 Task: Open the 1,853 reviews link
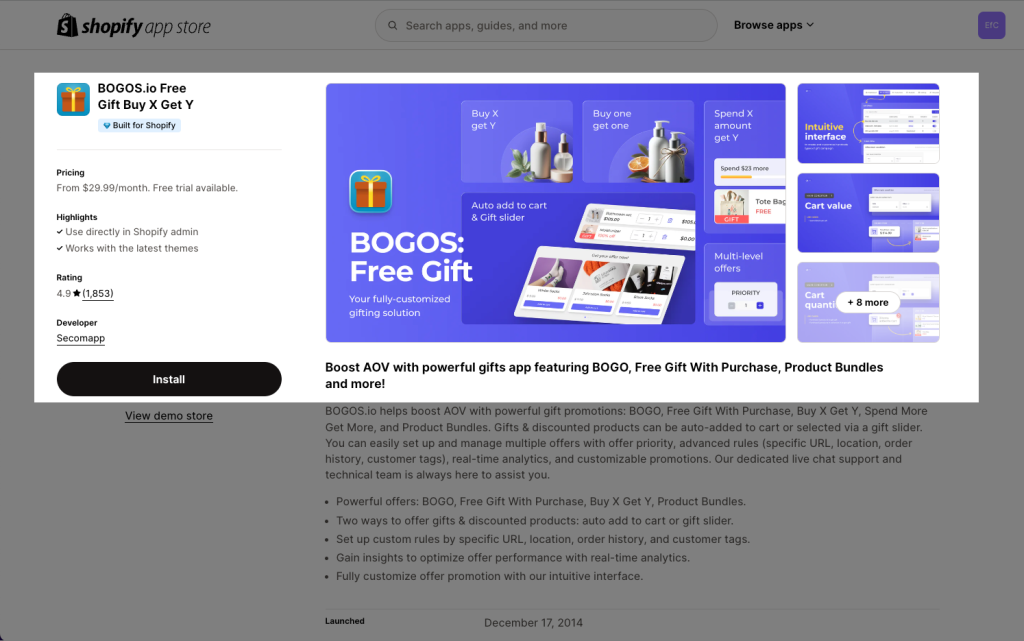98,294
